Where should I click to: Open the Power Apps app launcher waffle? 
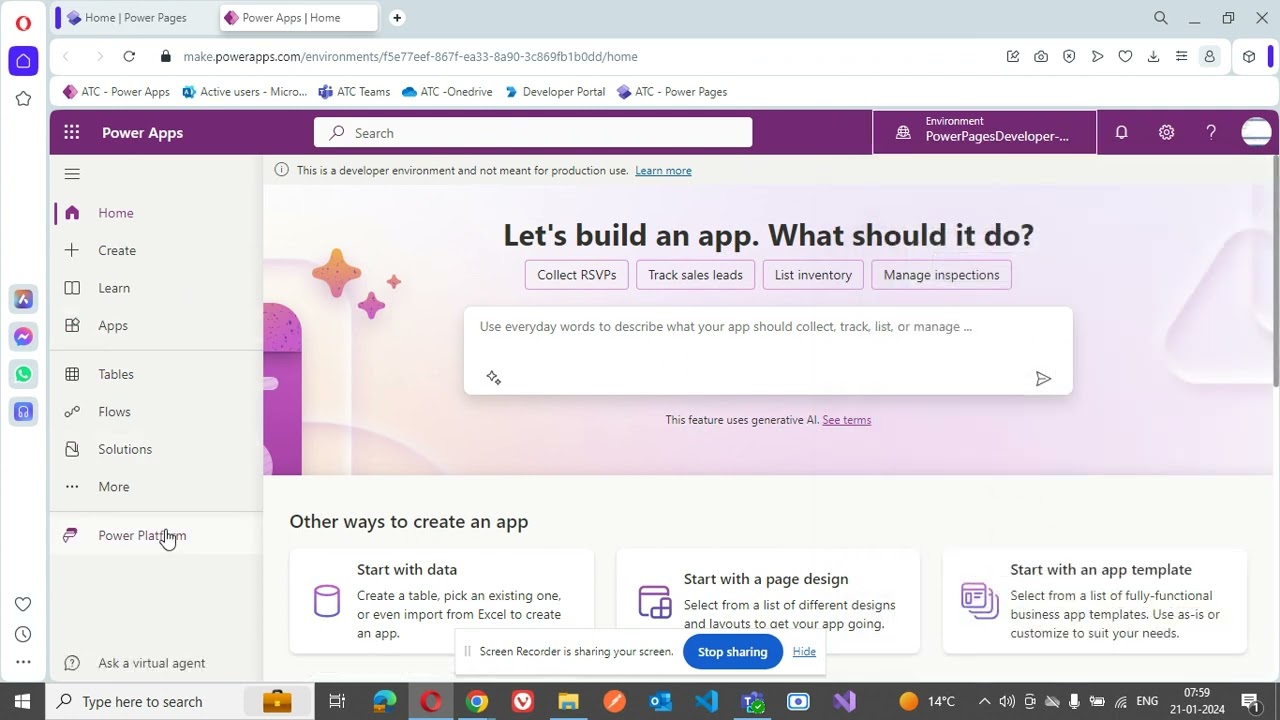(71, 132)
